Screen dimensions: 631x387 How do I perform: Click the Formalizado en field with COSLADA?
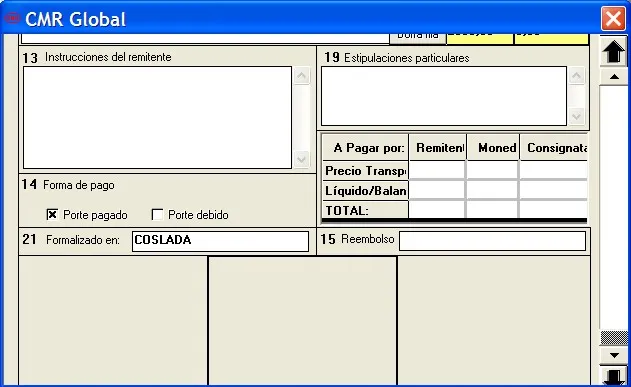pyautogui.click(x=220, y=241)
